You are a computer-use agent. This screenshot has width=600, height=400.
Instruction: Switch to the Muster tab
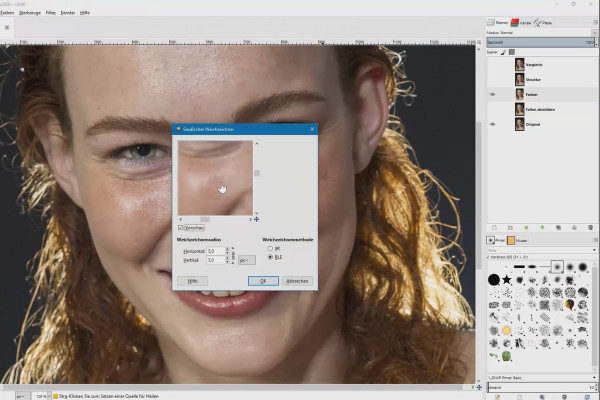(x=517, y=240)
